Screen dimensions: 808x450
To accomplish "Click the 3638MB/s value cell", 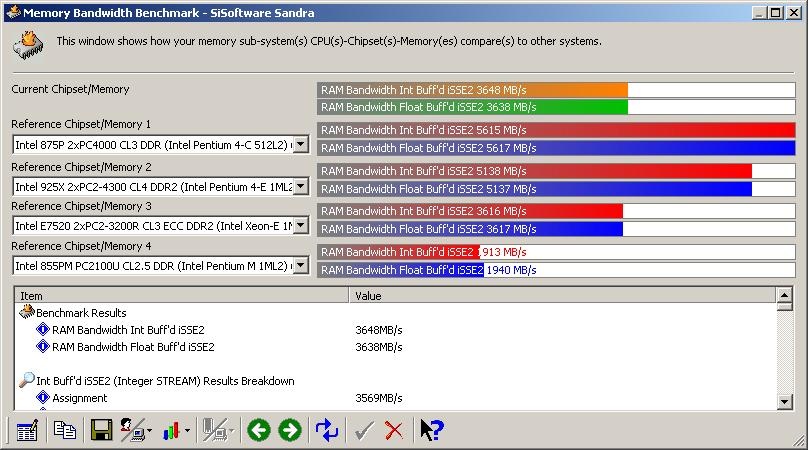I will tap(378, 347).
